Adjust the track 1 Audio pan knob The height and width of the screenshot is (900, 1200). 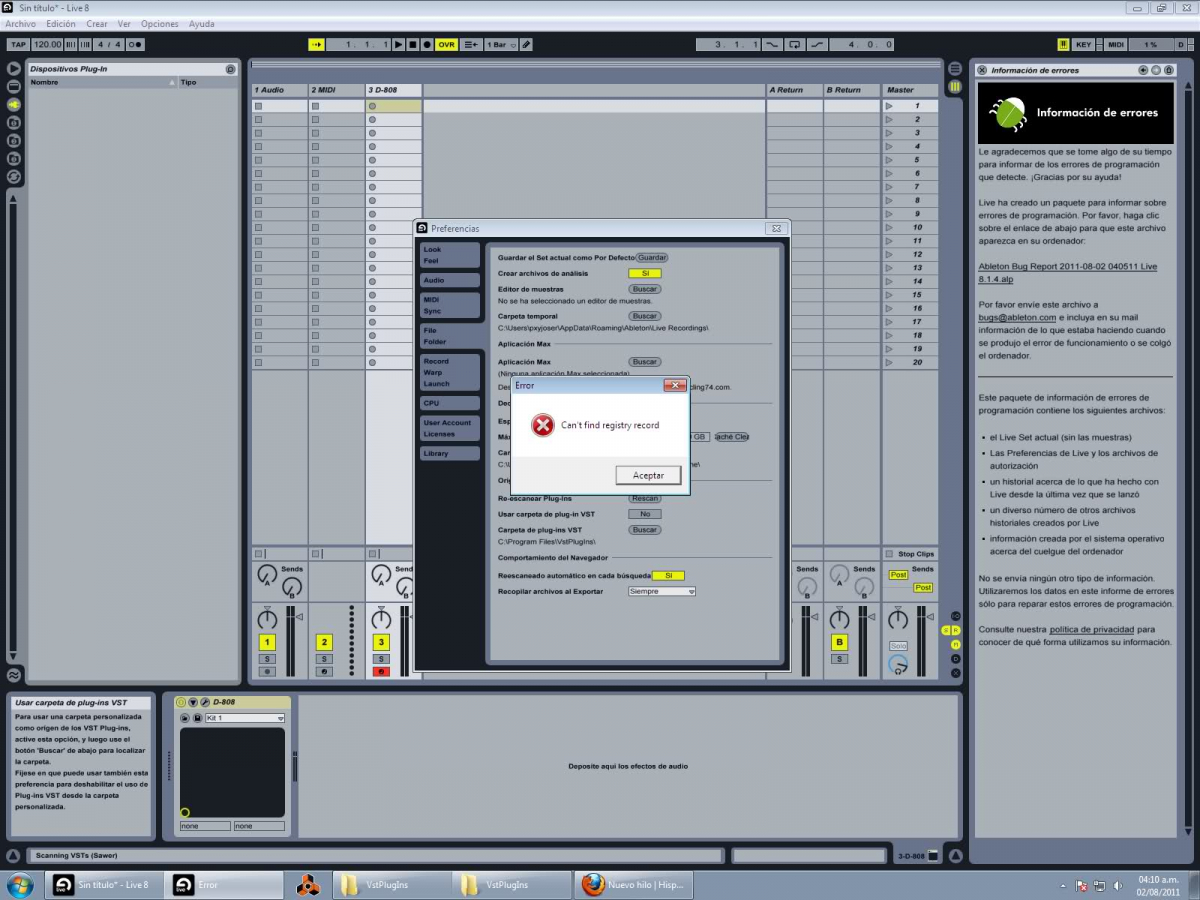267,619
